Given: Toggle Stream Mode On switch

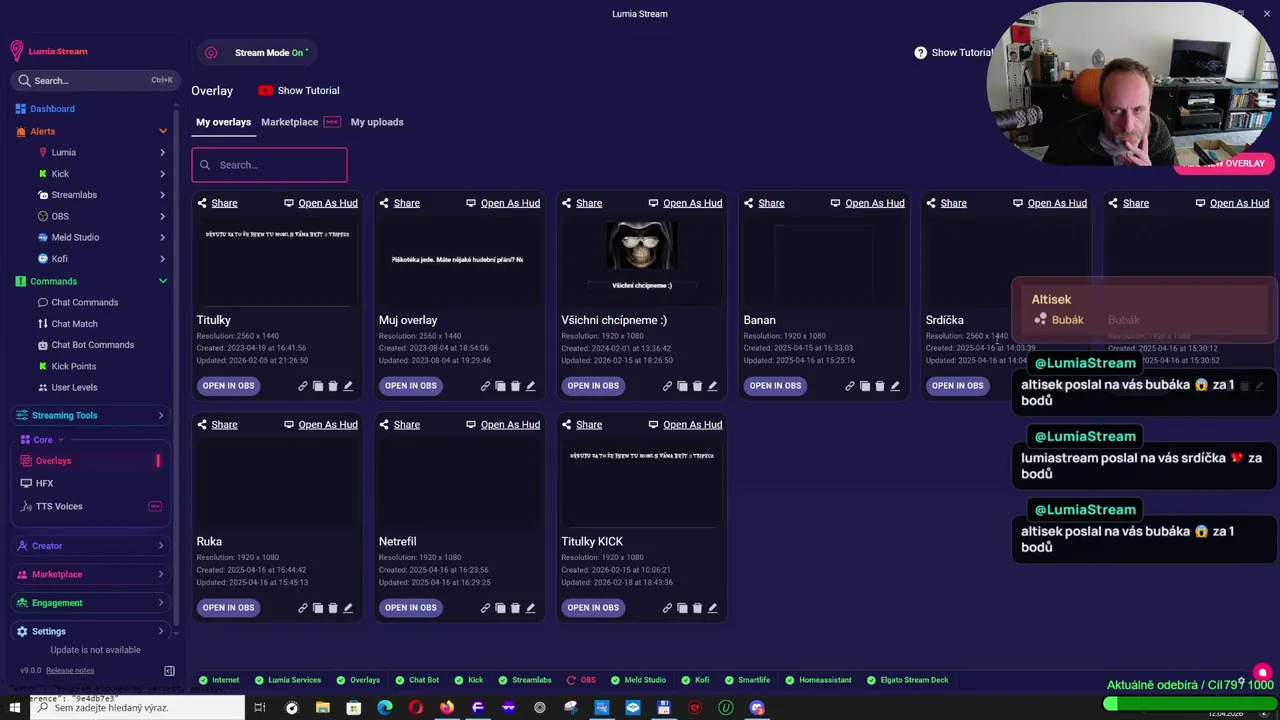Looking at the screenshot, I should [258, 53].
